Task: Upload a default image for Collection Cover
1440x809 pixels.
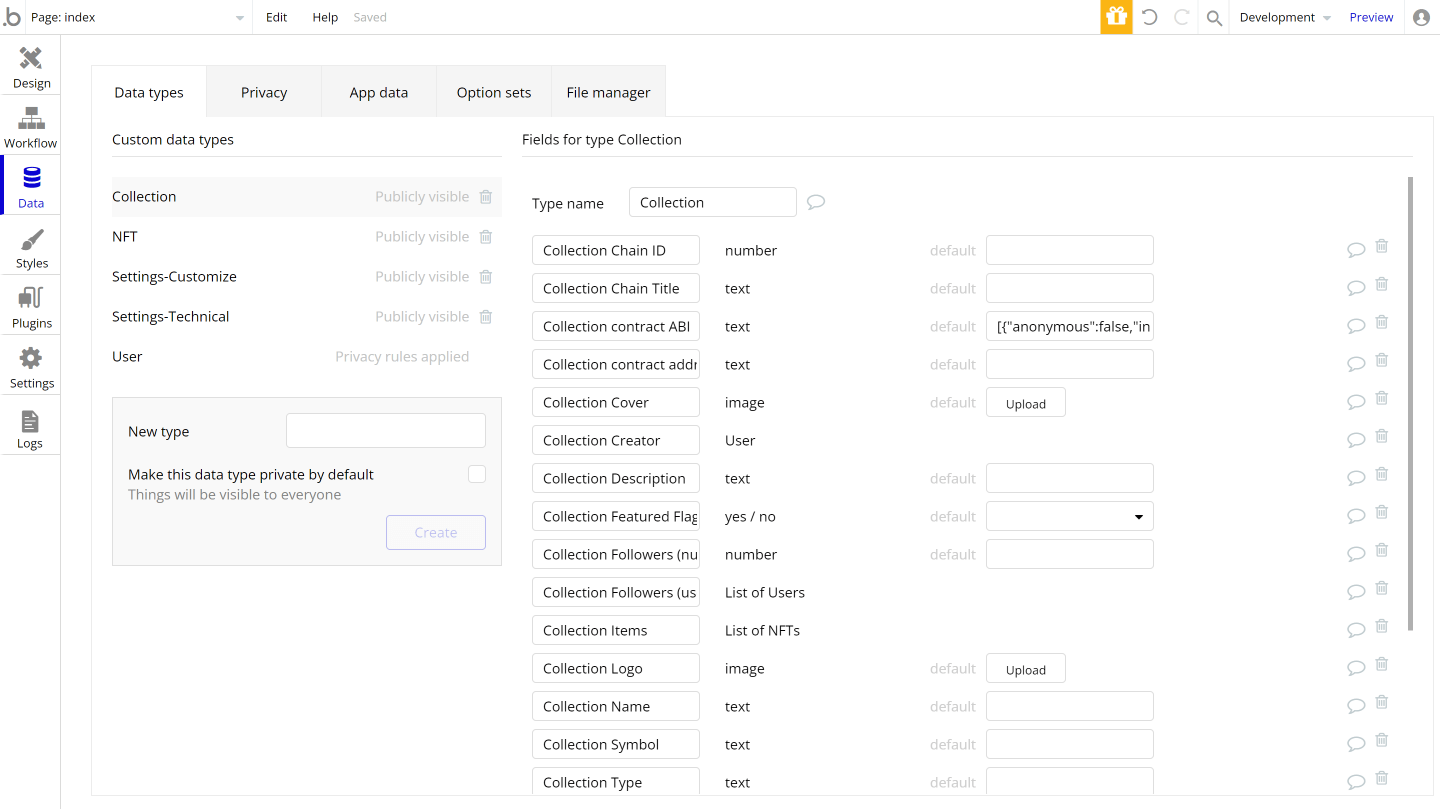Action: click(1025, 402)
